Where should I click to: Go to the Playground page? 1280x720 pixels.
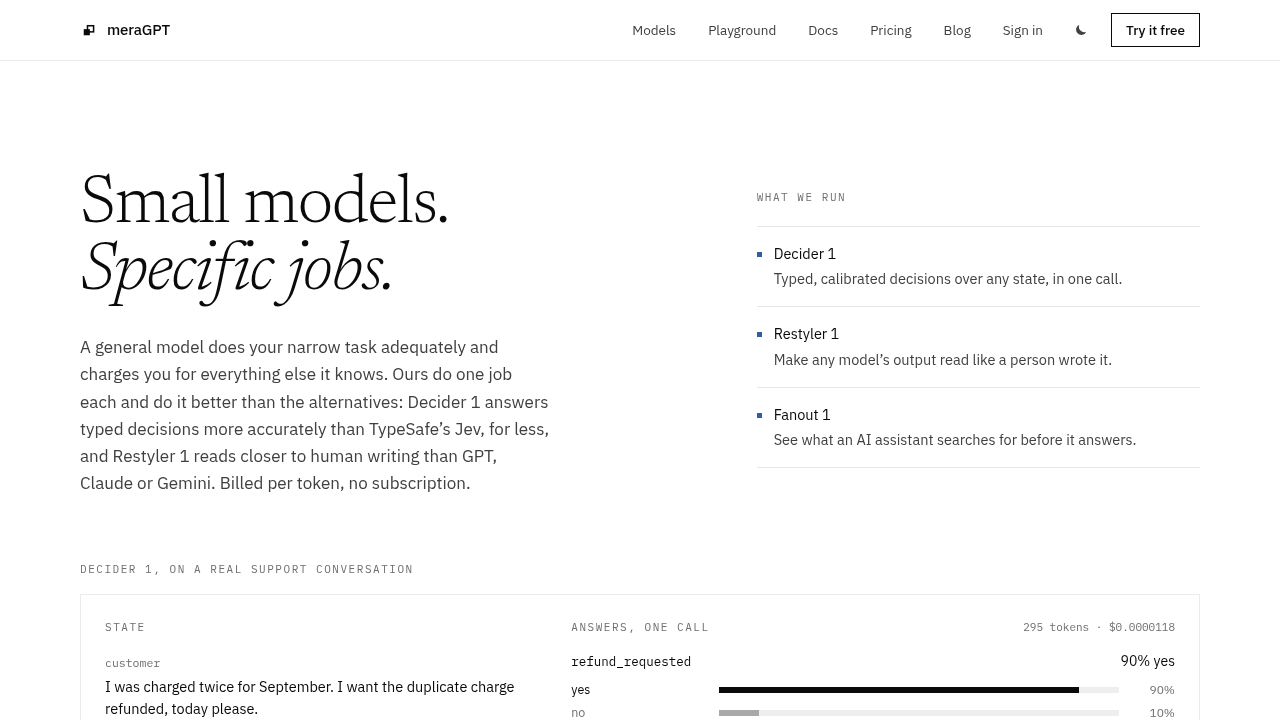[742, 30]
